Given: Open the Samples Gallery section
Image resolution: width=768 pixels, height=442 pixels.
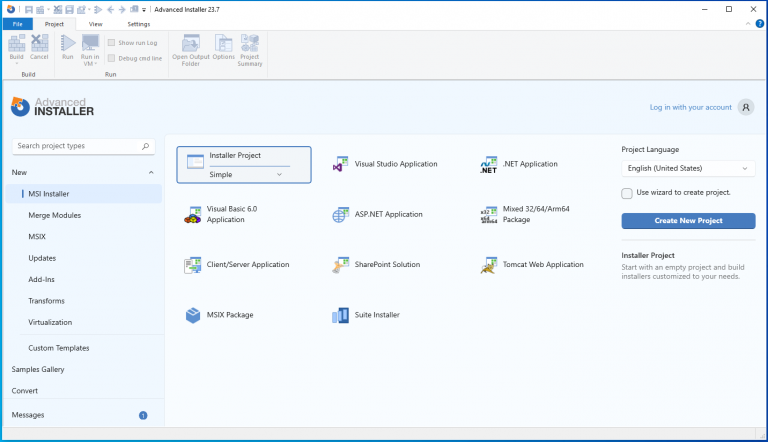Looking at the screenshot, I should coord(84,369).
